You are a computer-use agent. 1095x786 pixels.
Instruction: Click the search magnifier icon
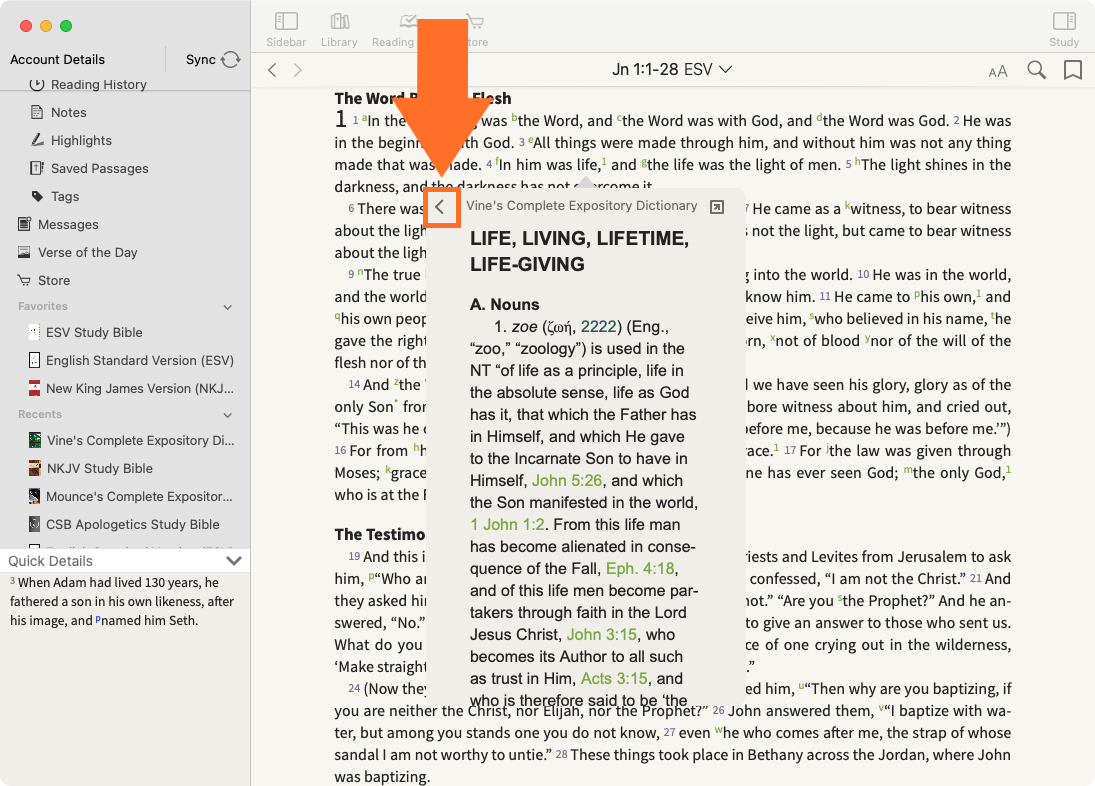(x=1036, y=70)
